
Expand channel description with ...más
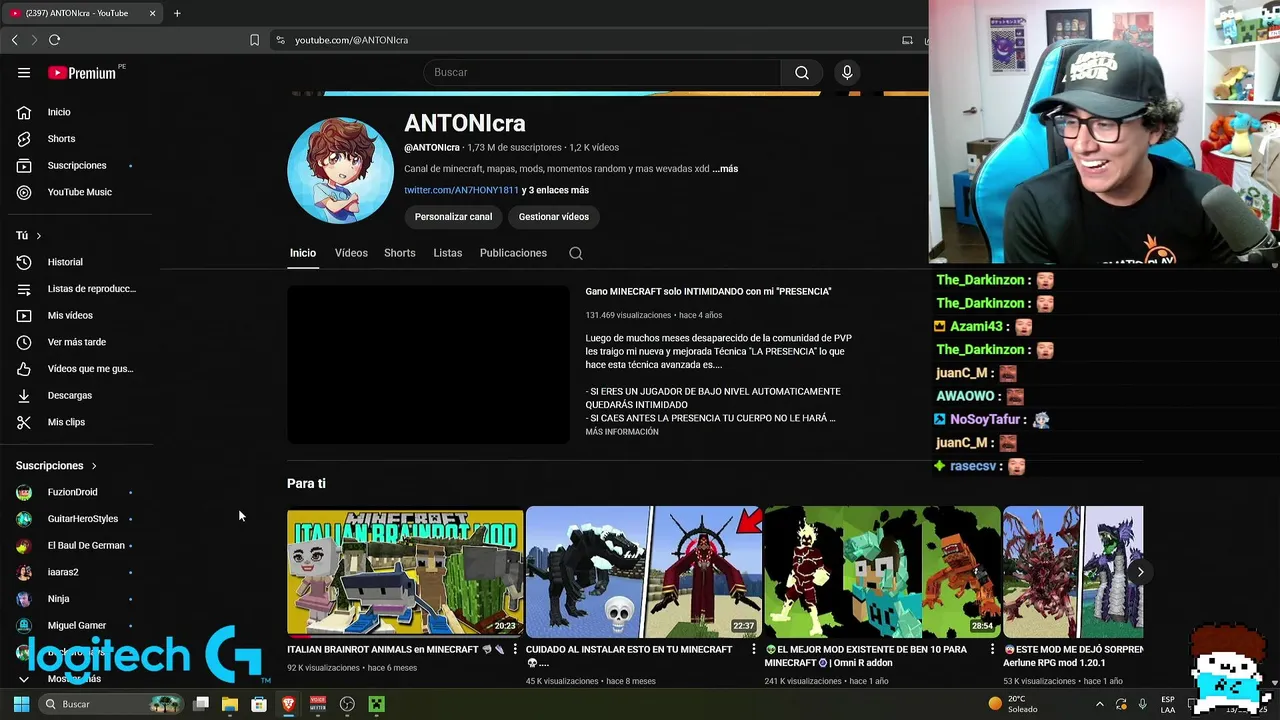[725, 169]
